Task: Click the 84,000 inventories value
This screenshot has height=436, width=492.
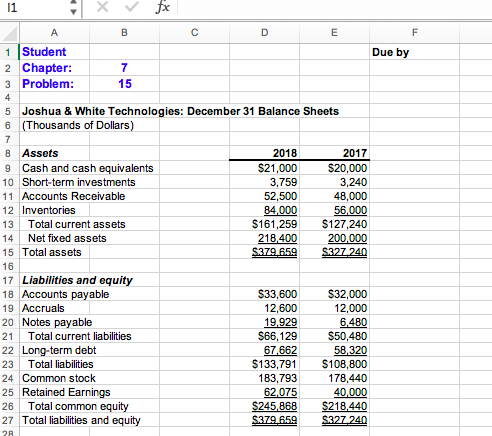Action: coord(280,210)
